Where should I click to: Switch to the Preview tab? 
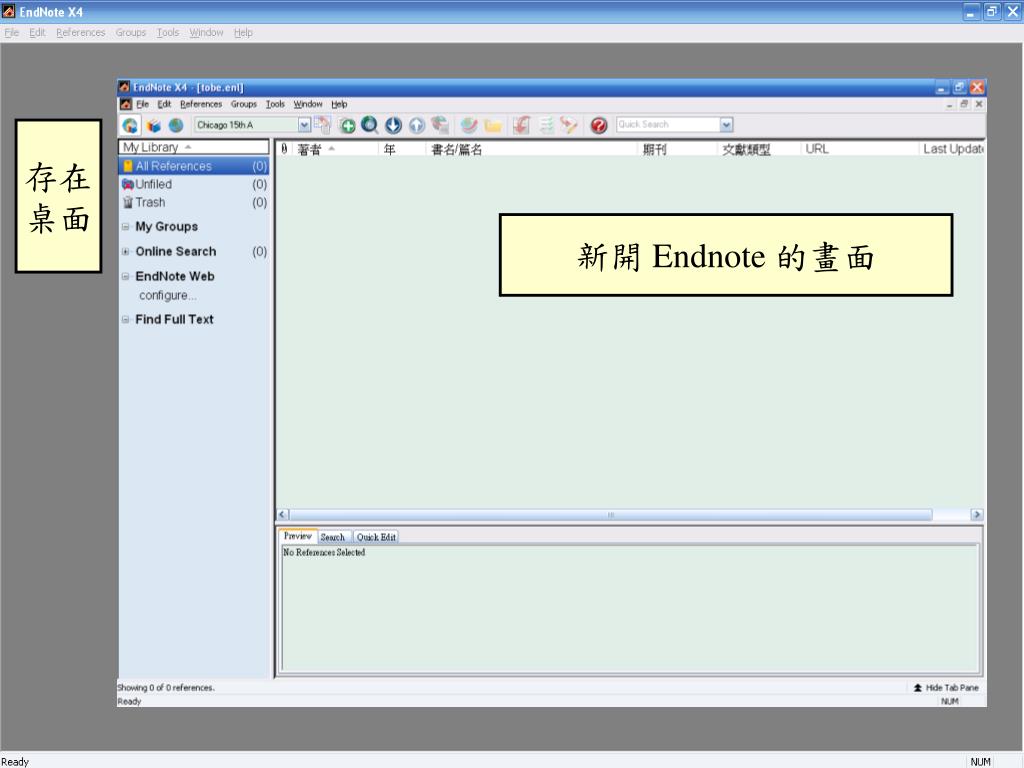(x=298, y=536)
